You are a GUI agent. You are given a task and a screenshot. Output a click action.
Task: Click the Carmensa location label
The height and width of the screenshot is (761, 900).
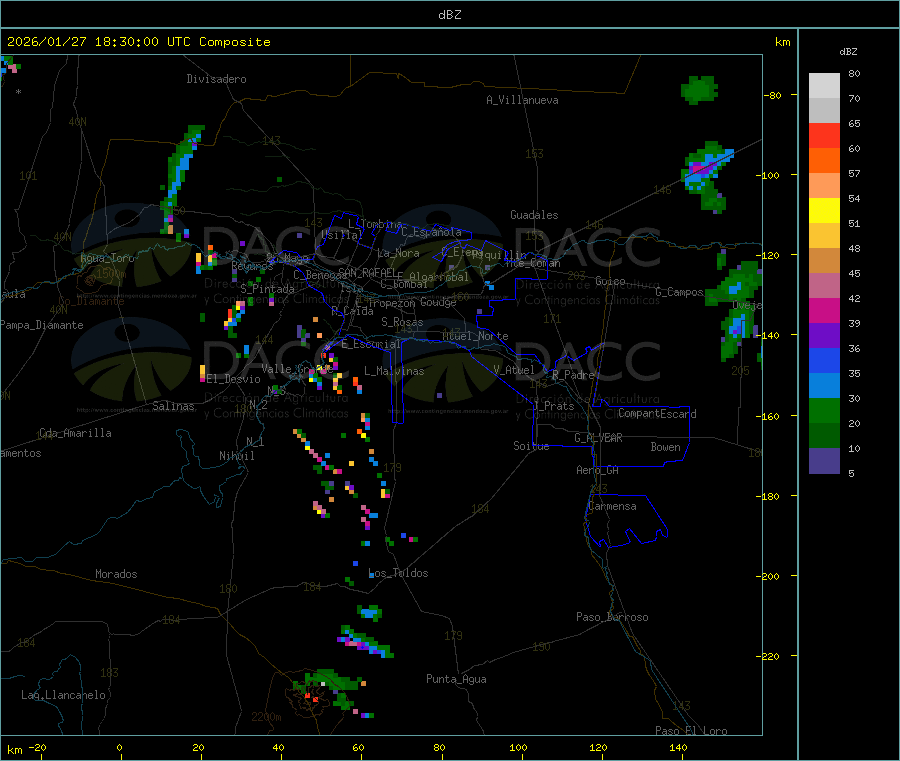point(612,506)
